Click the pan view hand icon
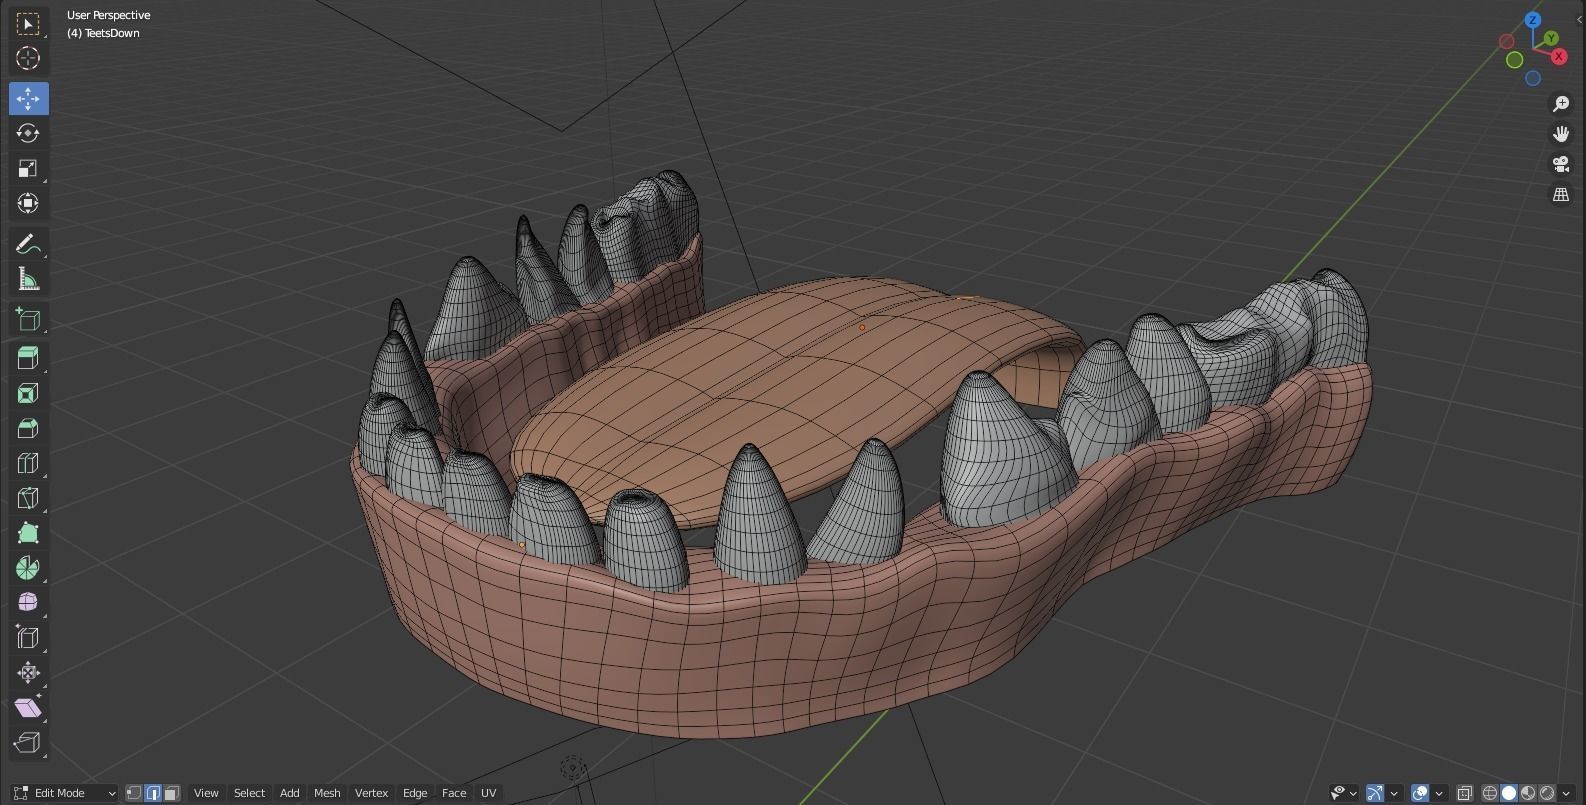This screenshot has width=1586, height=805. tap(1561, 134)
